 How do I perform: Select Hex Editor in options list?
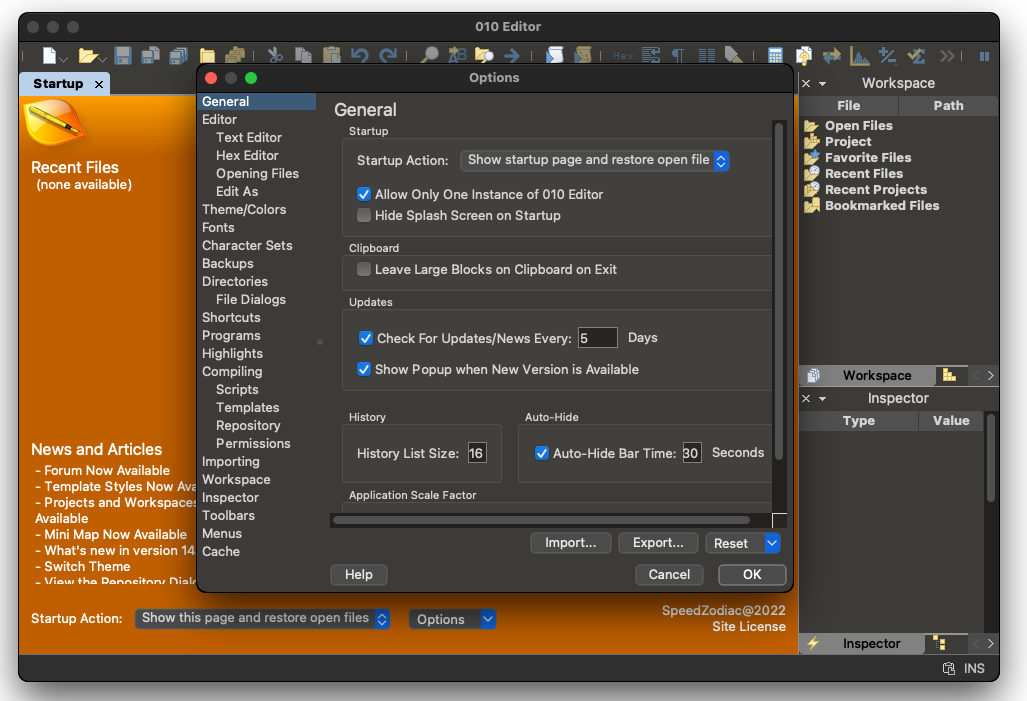[247, 155]
